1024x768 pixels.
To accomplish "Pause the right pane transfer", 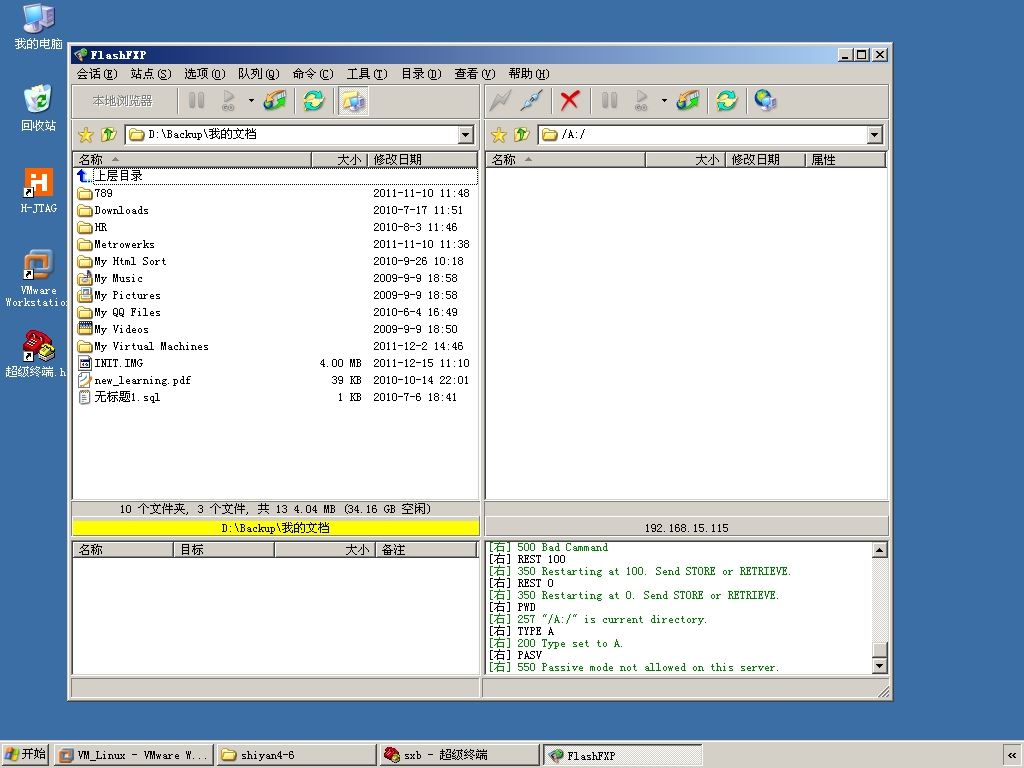I will coord(609,101).
